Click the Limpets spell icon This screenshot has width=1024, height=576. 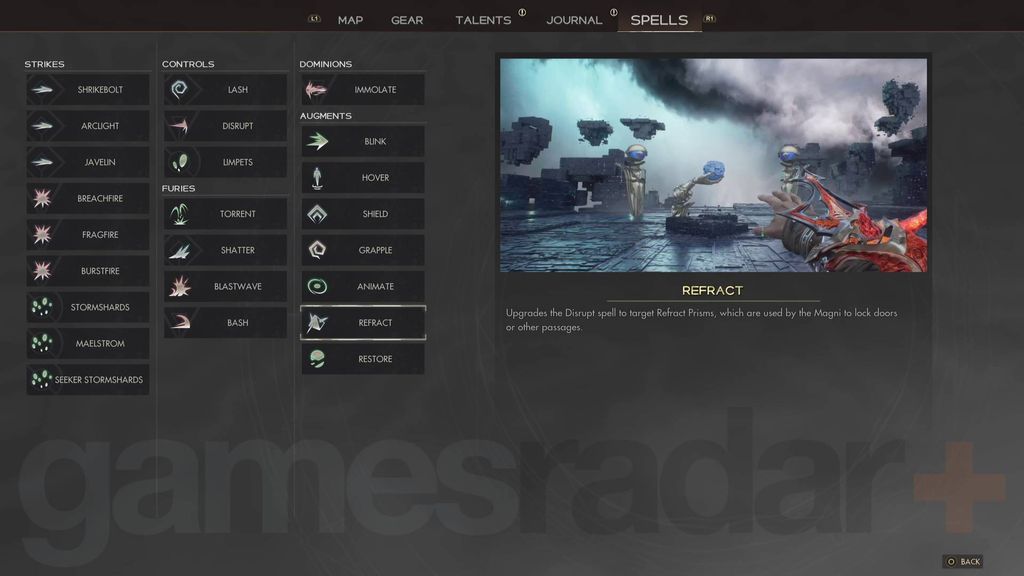point(180,162)
